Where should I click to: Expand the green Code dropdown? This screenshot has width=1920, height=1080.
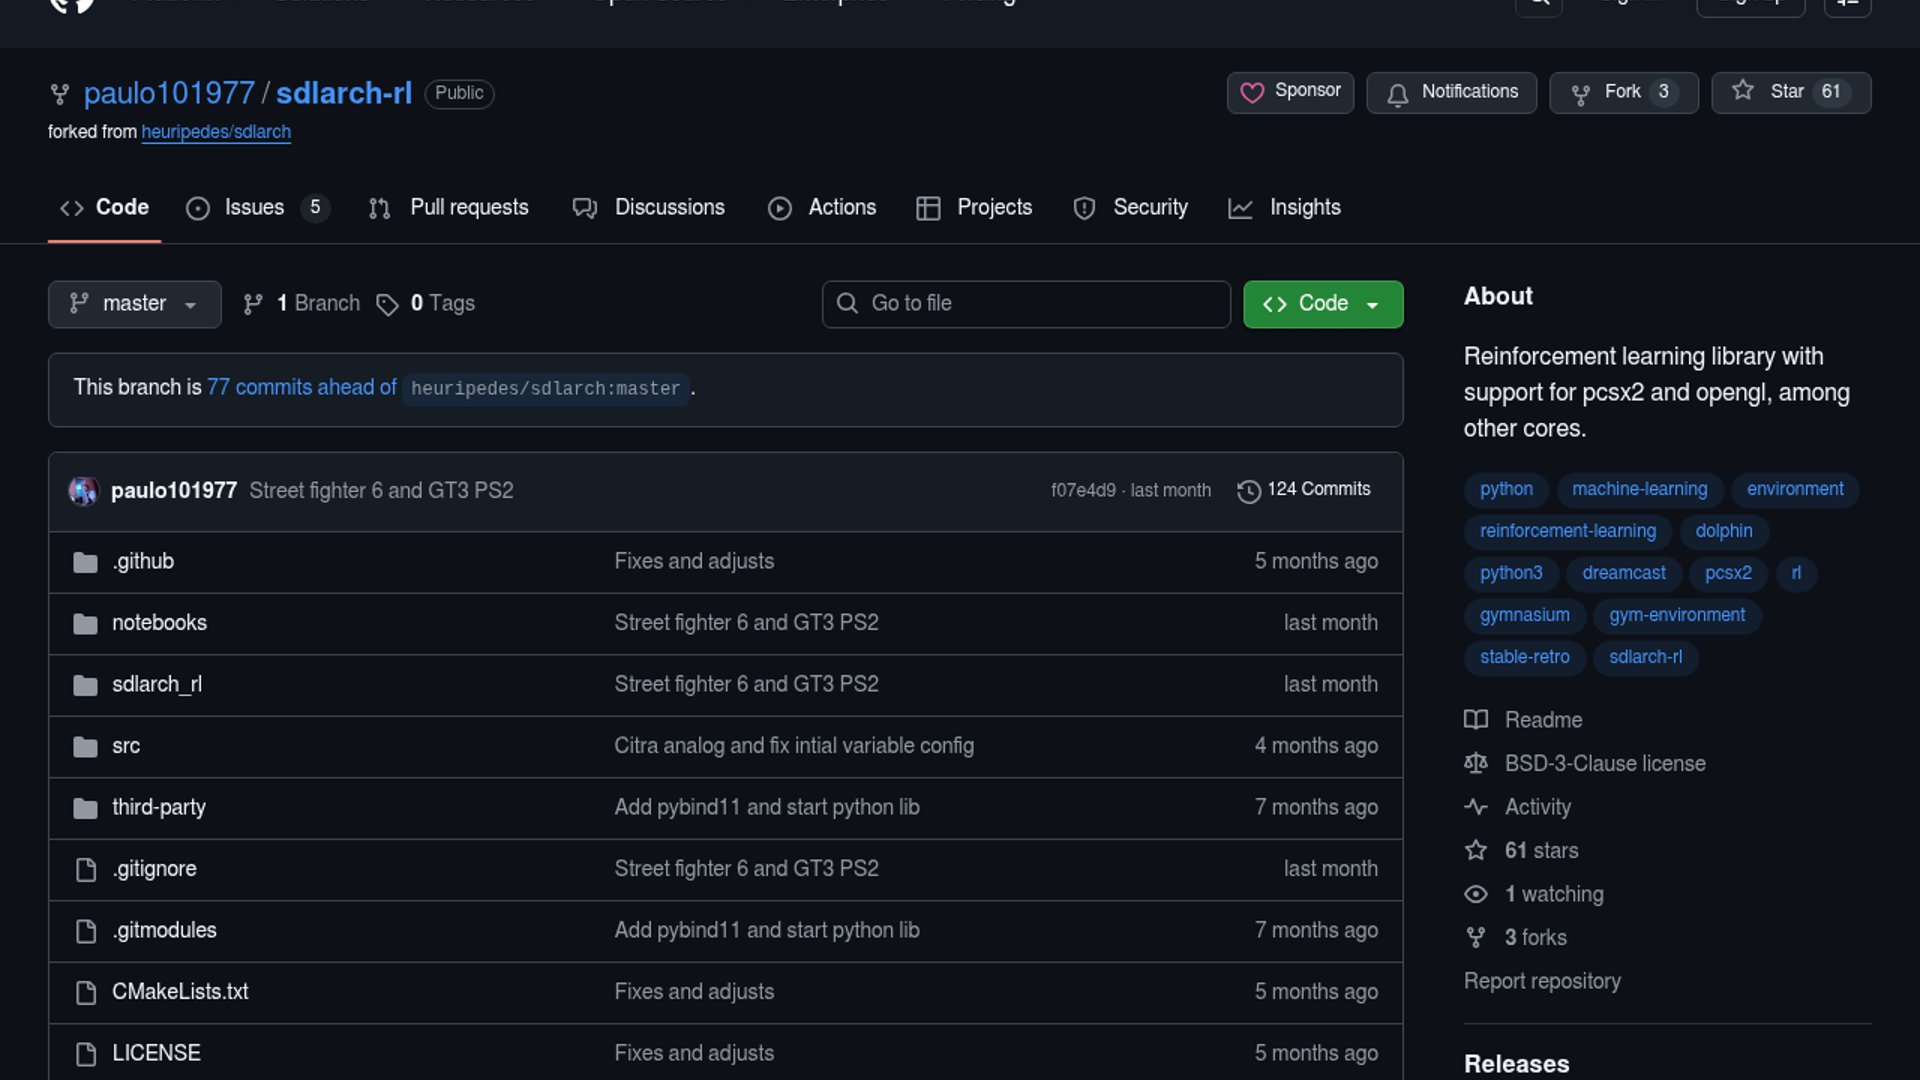1322,304
